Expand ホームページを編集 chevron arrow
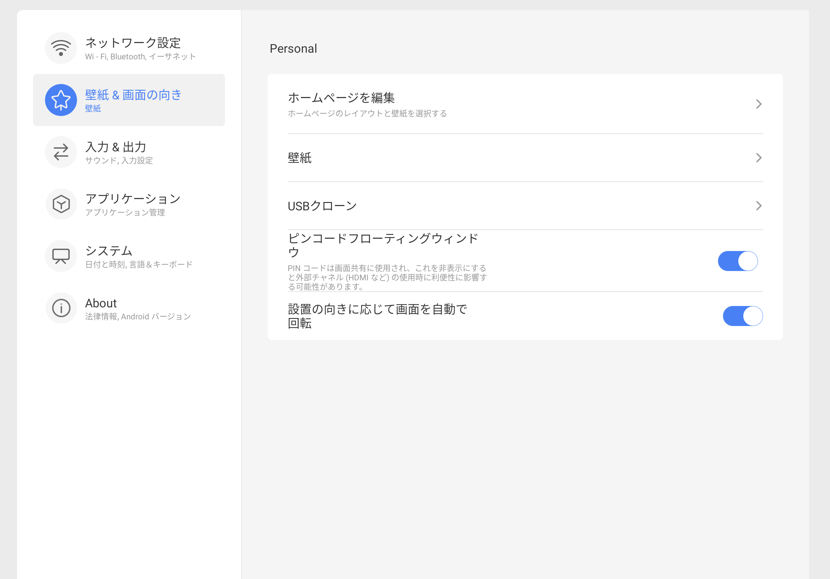 pyautogui.click(x=759, y=104)
